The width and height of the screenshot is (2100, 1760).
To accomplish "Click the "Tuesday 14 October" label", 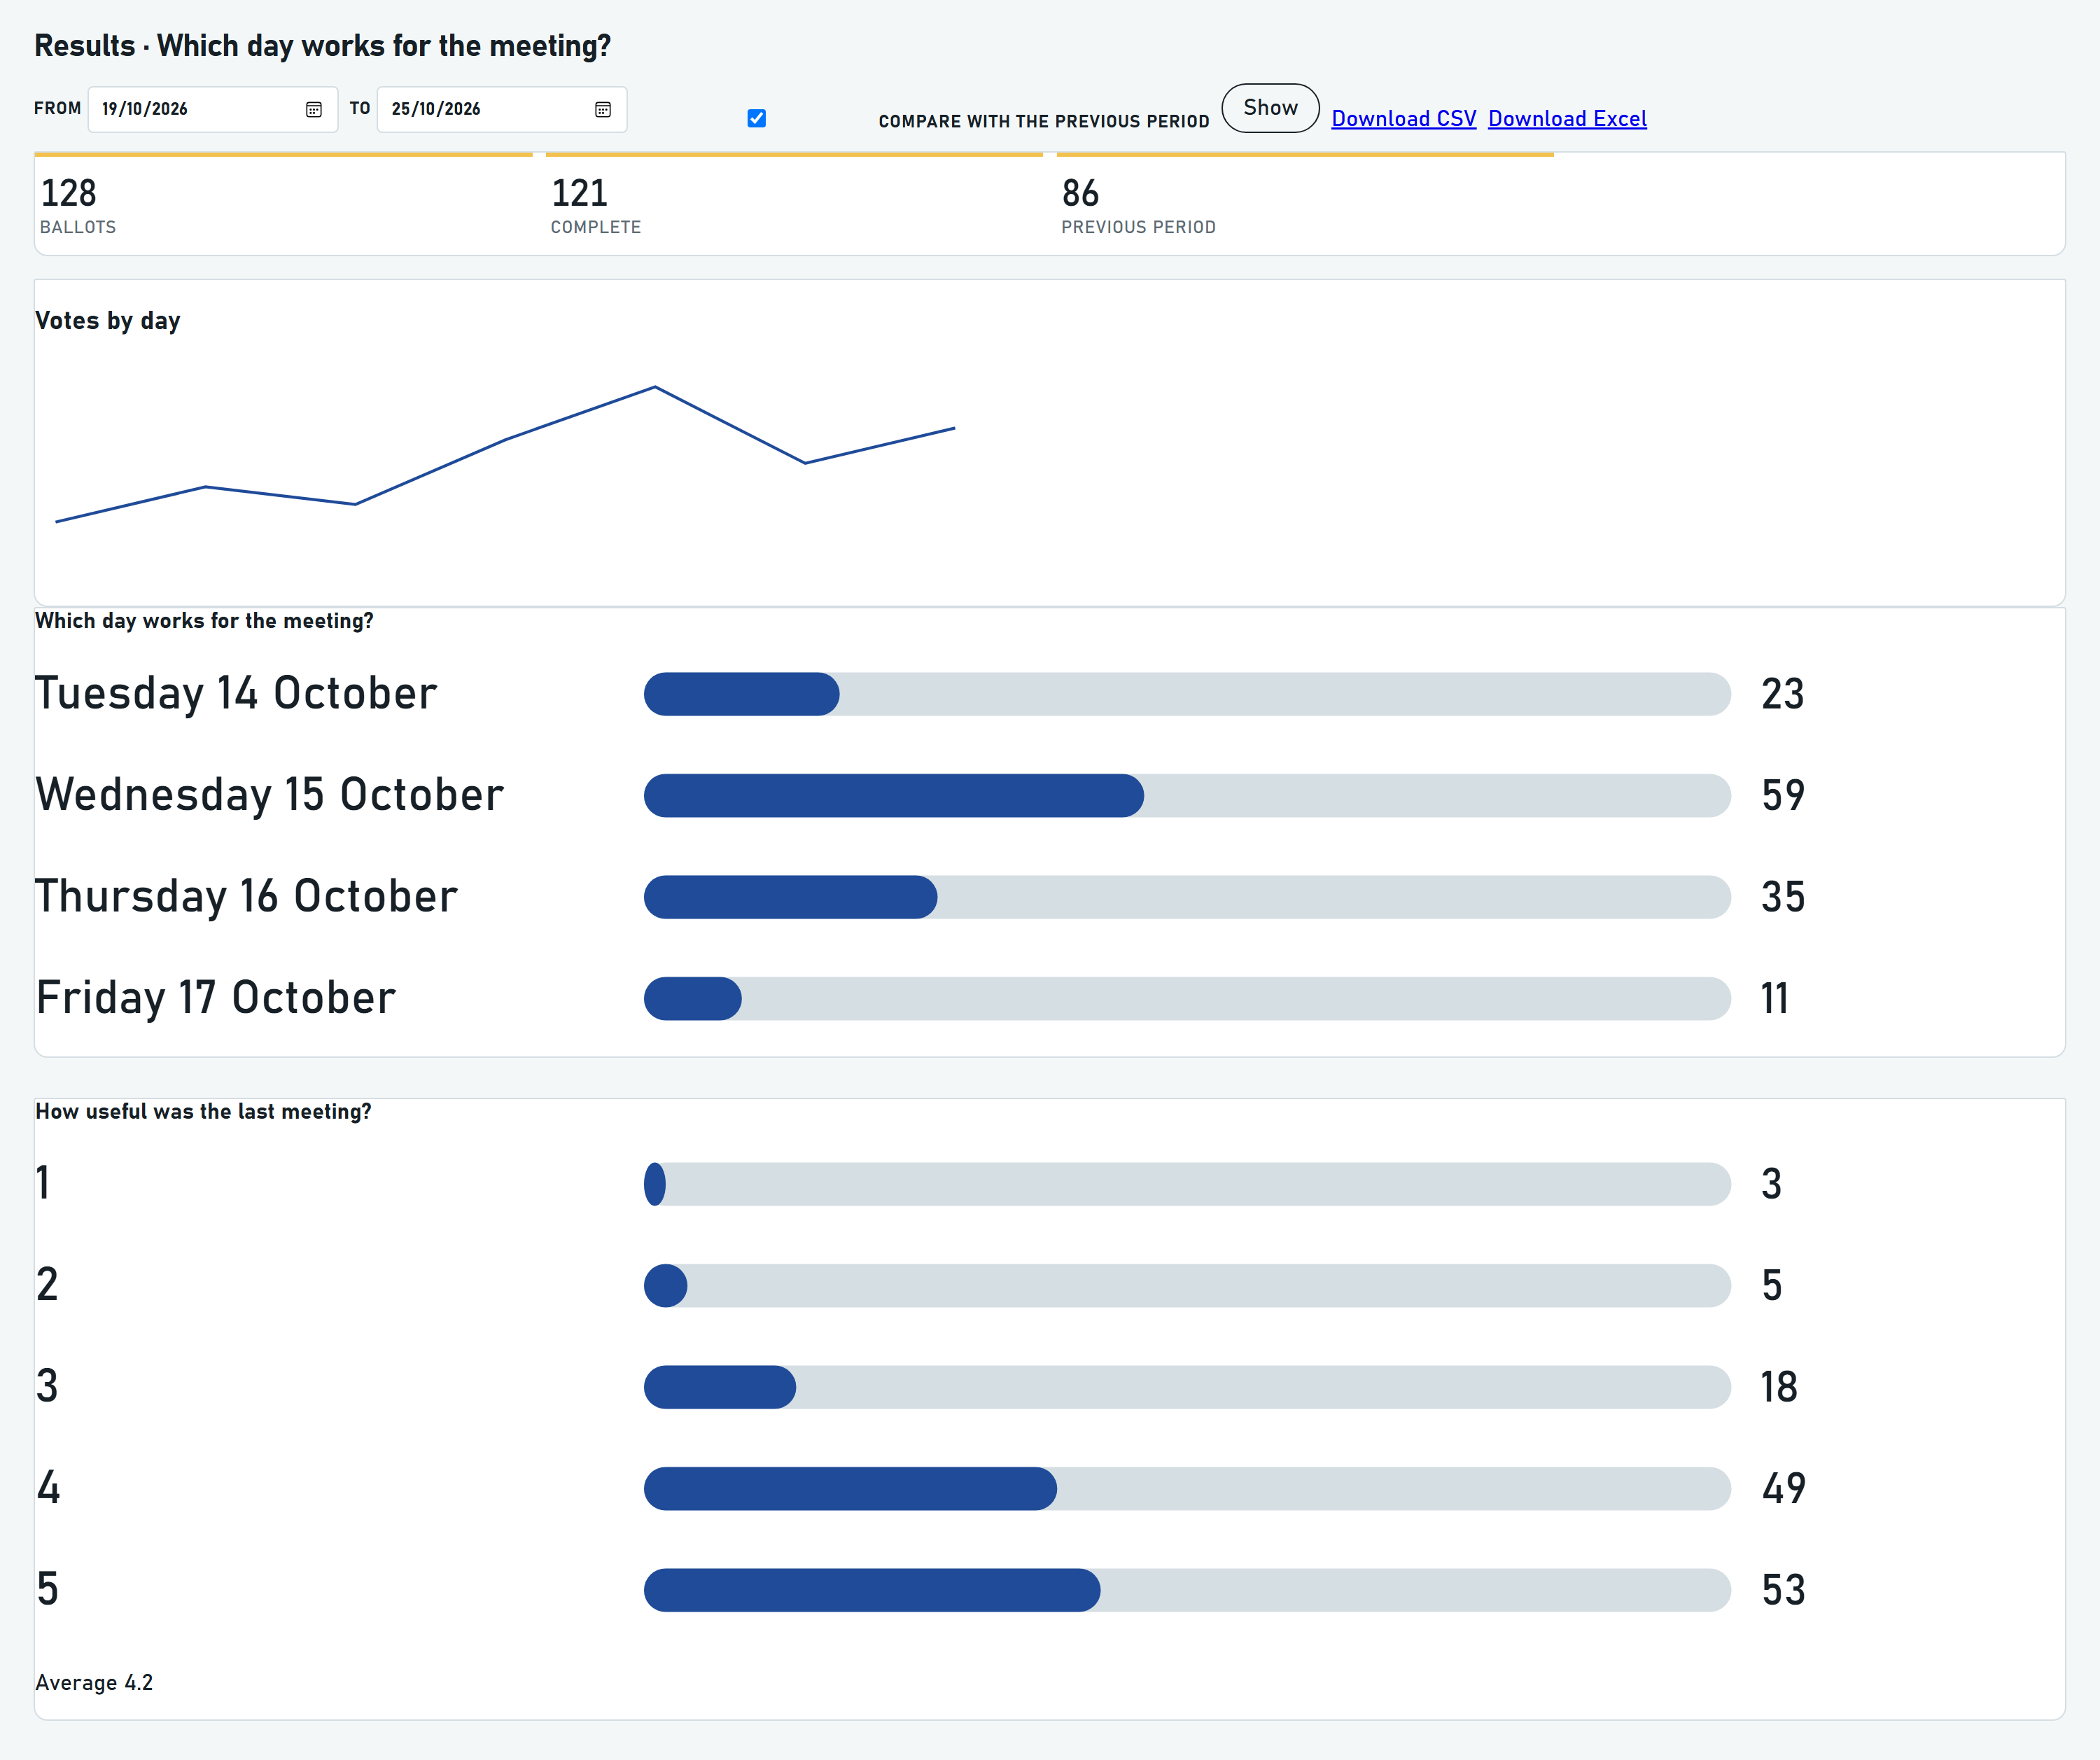I will [236, 694].
